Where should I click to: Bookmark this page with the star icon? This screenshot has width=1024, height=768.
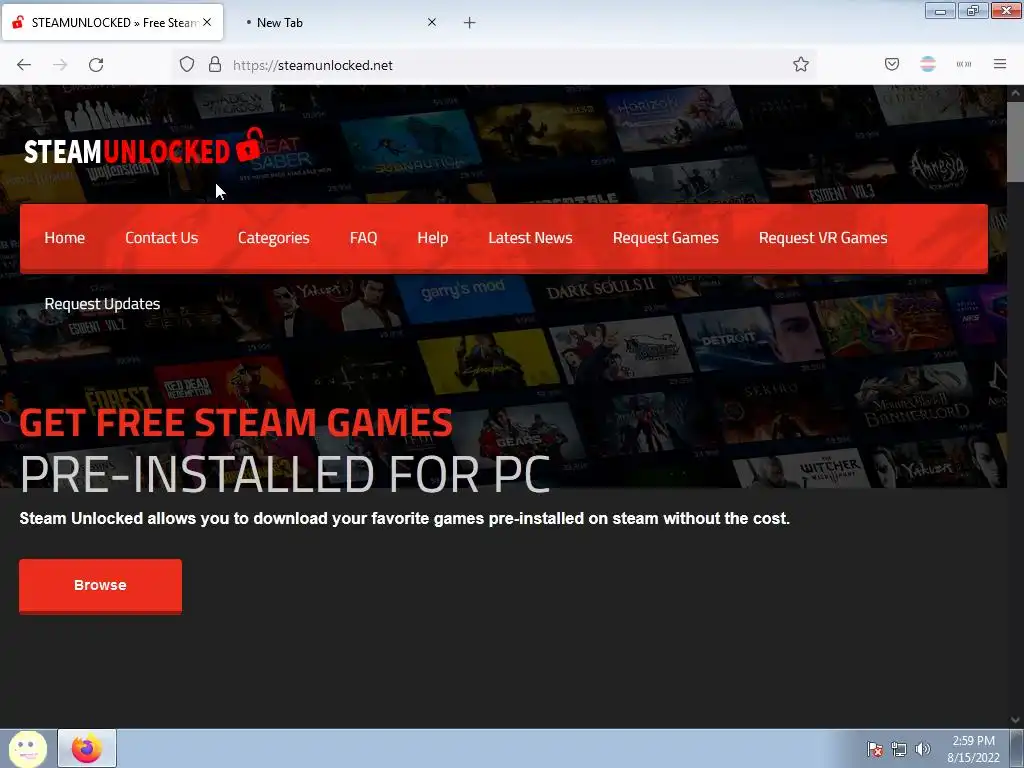(x=801, y=65)
